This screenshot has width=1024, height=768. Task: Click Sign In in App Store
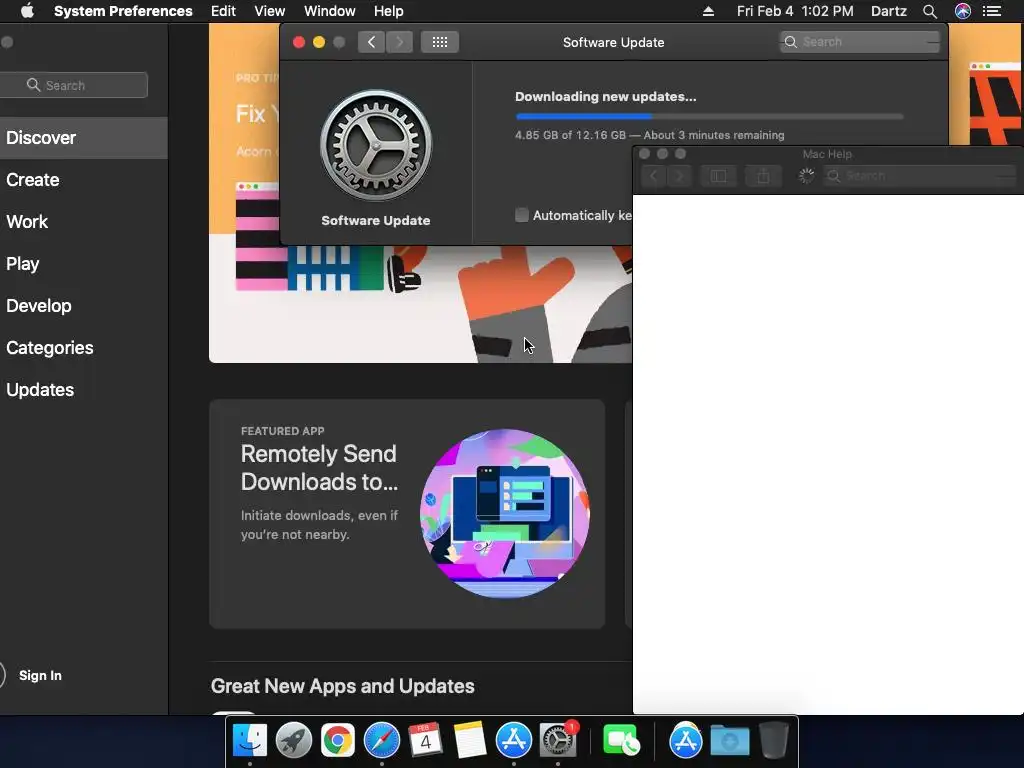(x=40, y=675)
